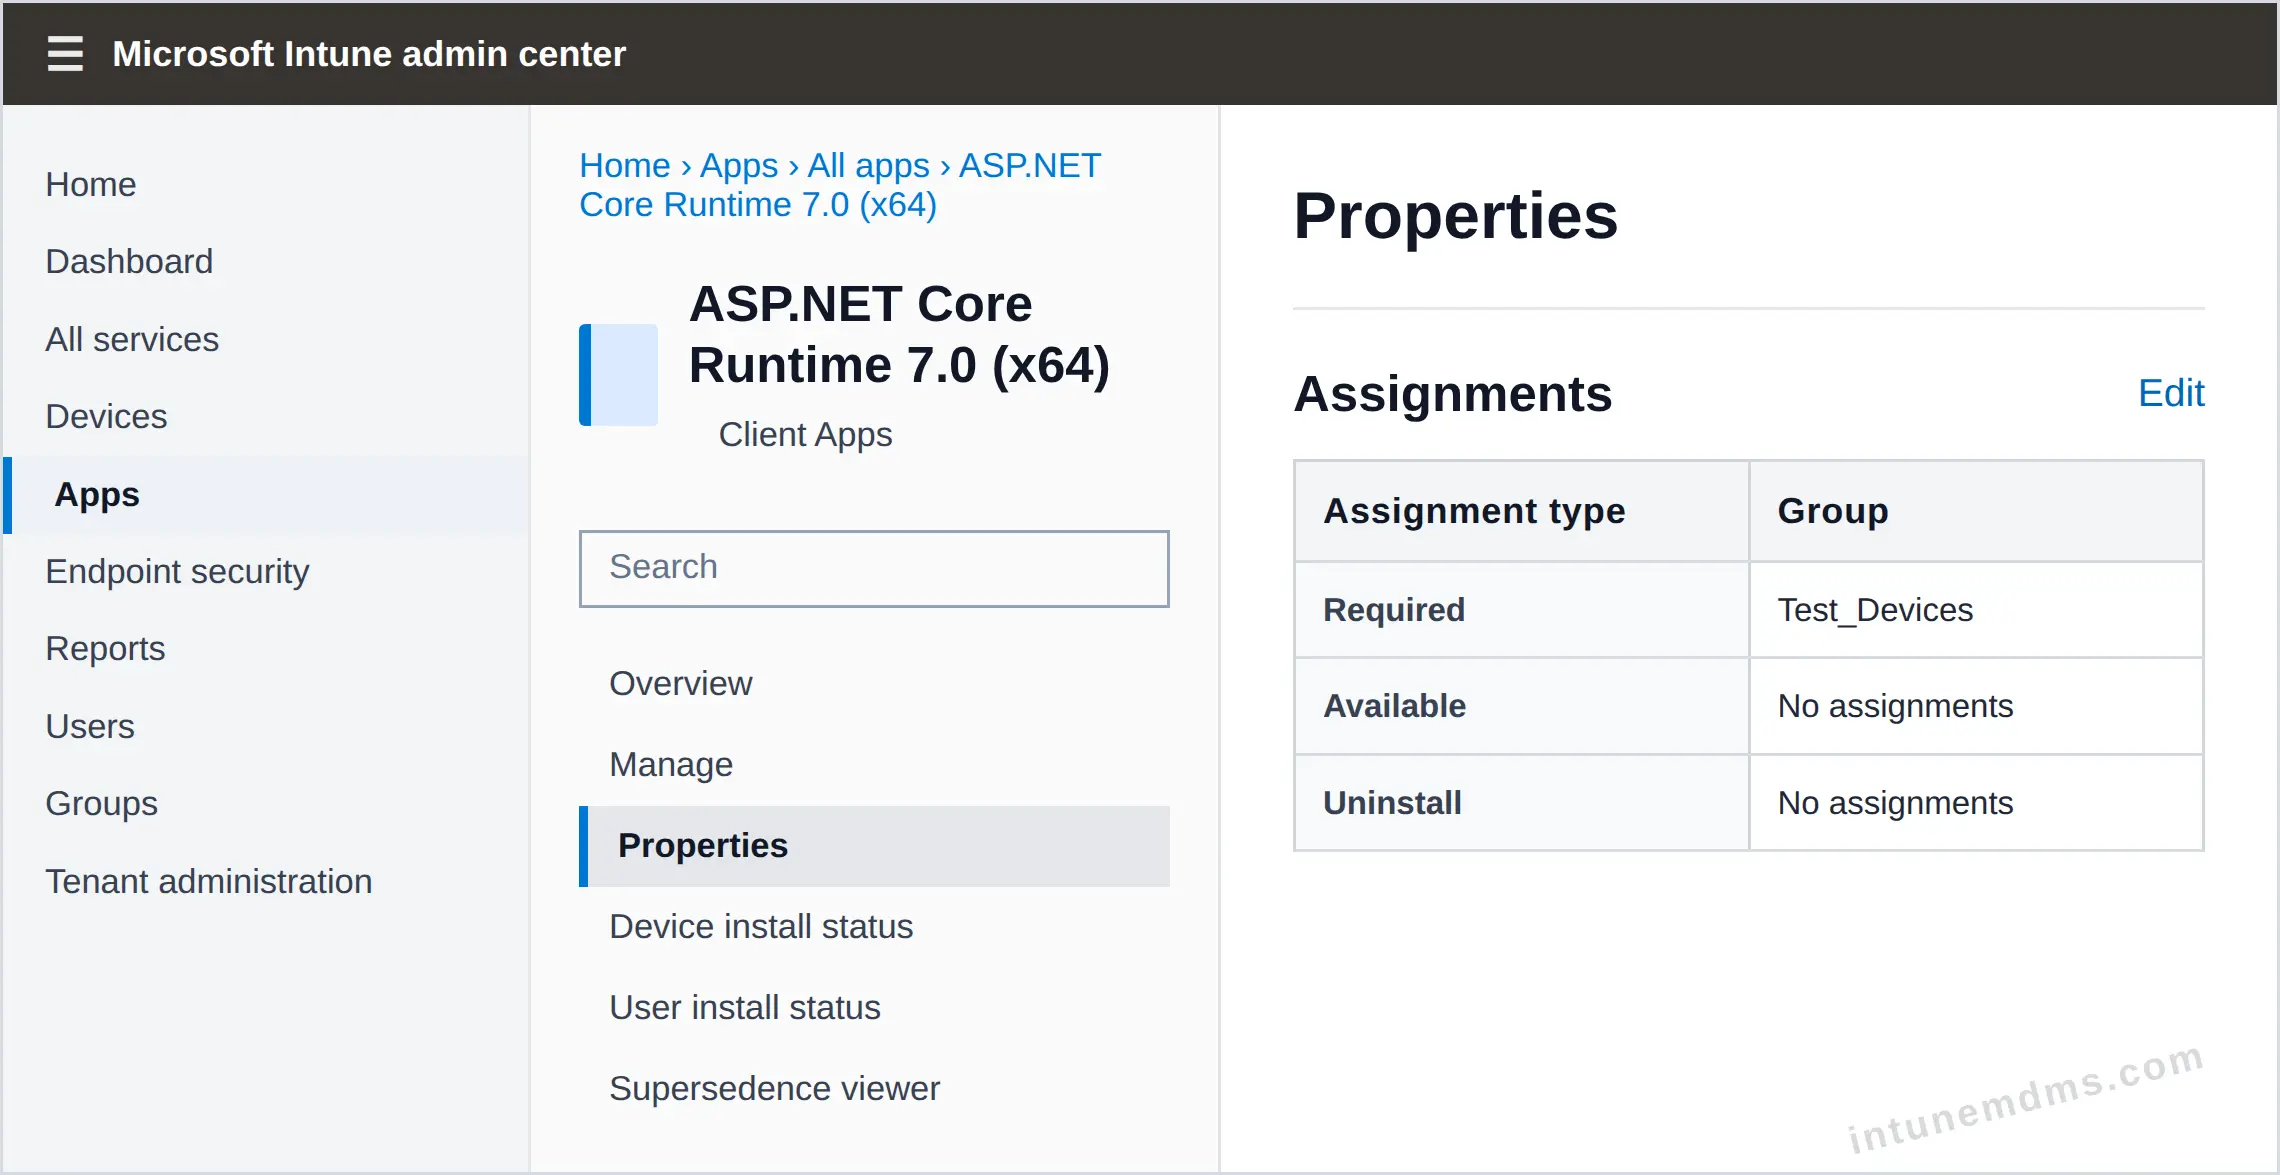Select the Required row label
Image resolution: width=2280 pixels, height=1175 pixels.
[x=1394, y=610]
